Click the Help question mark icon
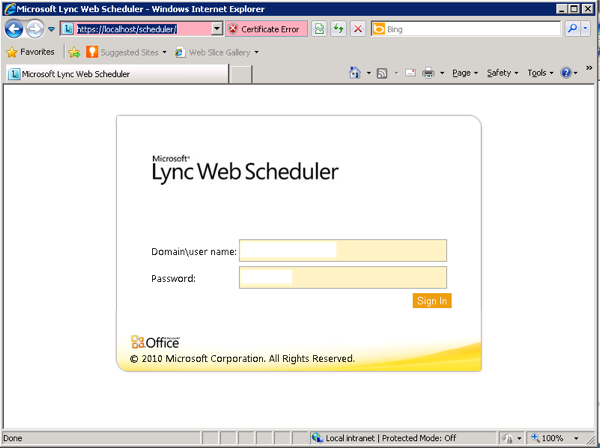 [x=566, y=73]
